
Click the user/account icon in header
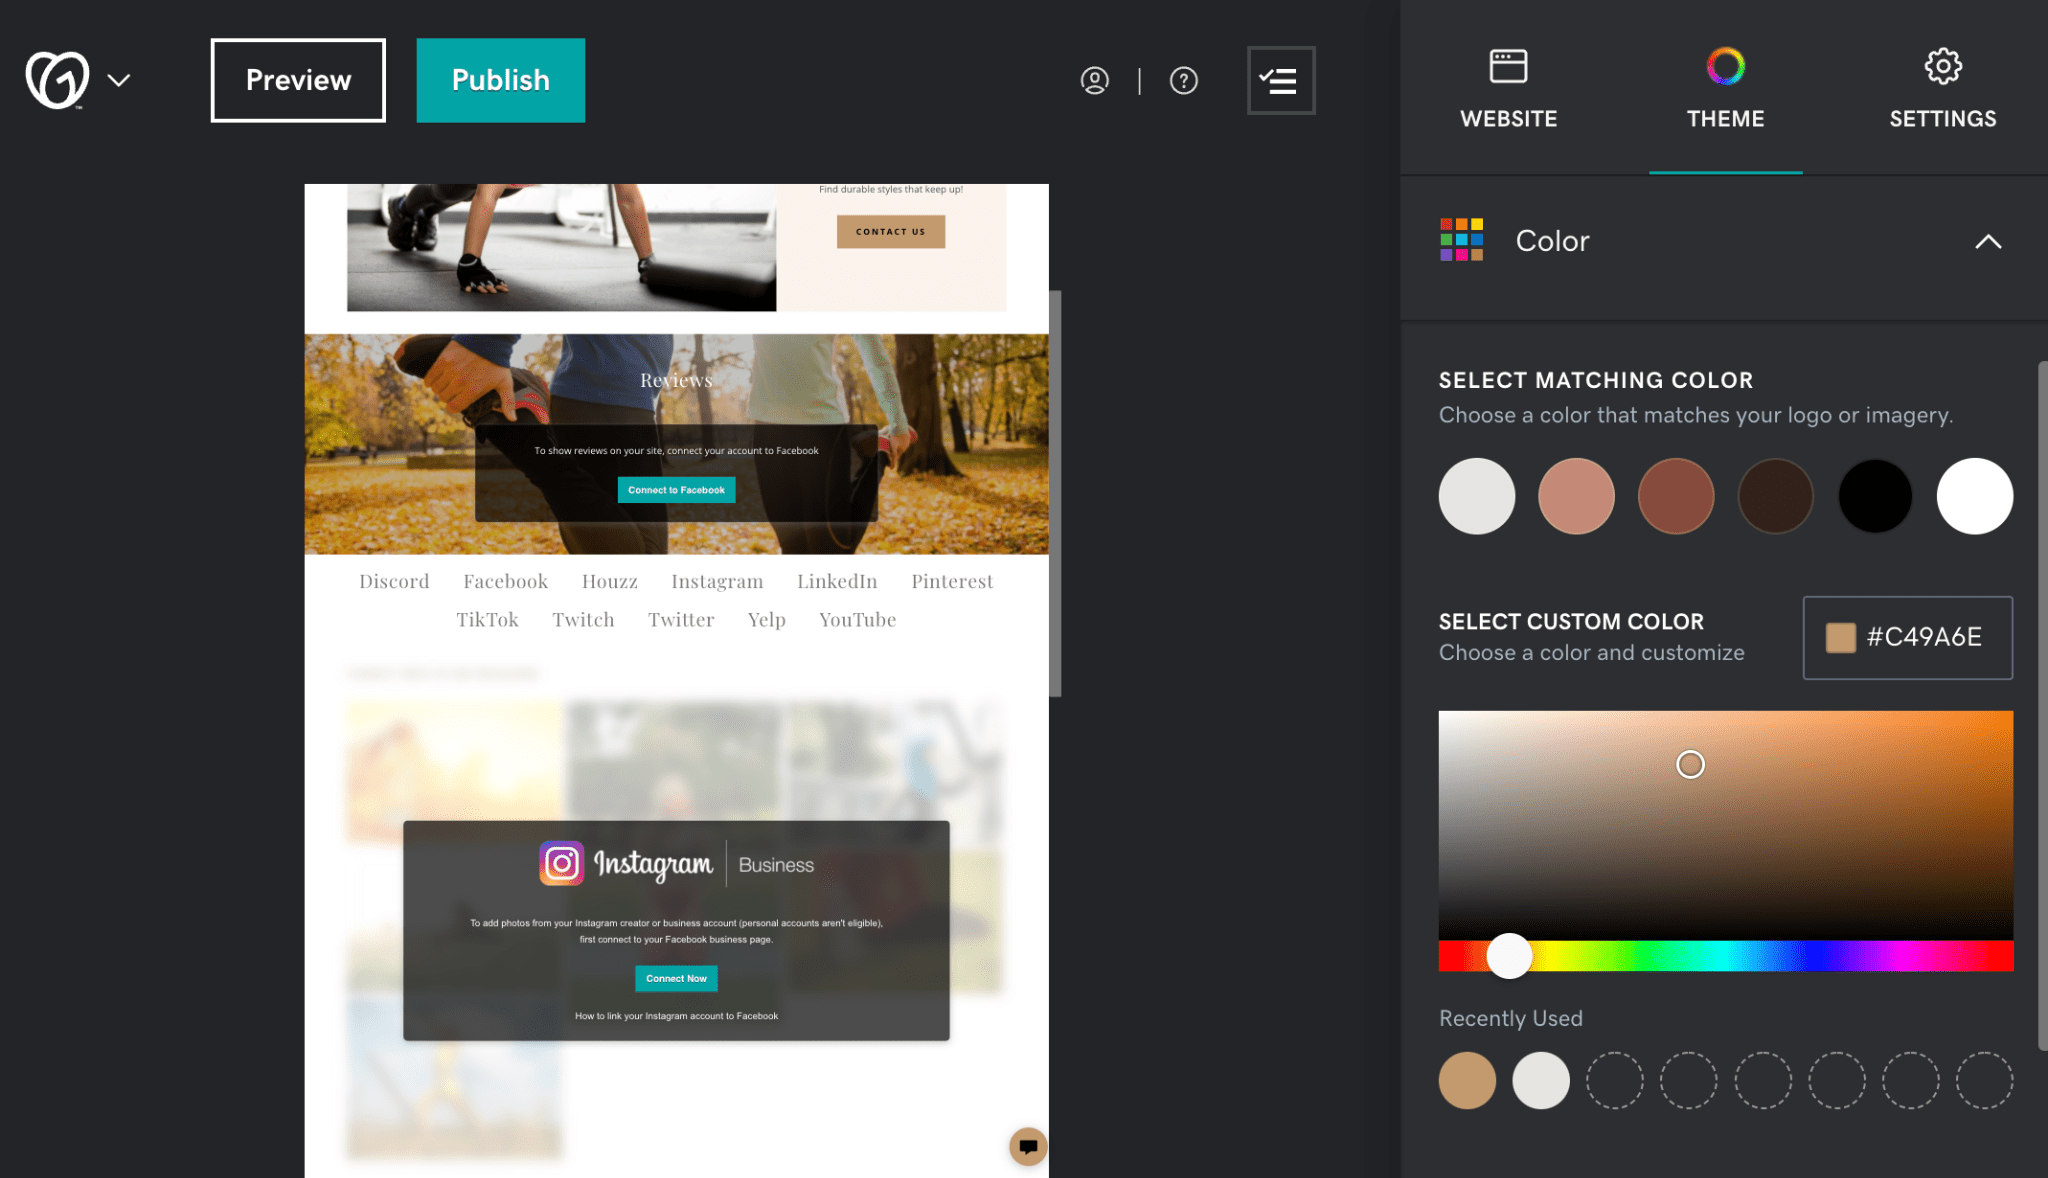click(x=1096, y=80)
